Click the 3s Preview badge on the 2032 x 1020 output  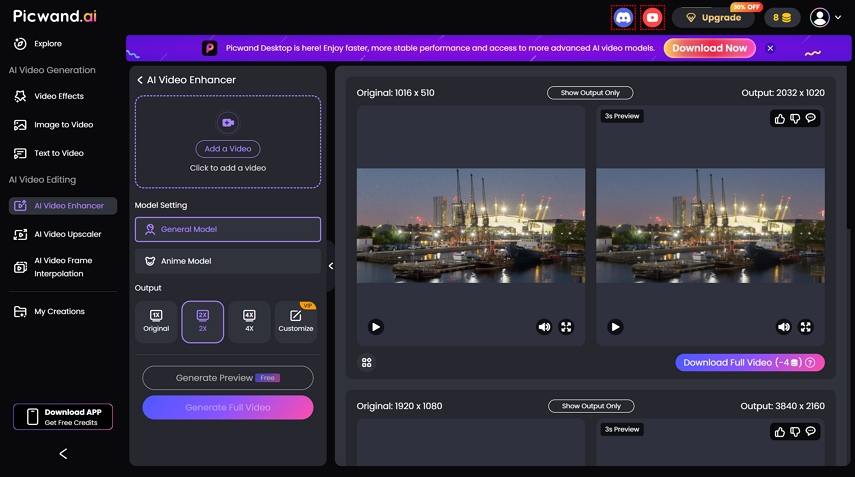622,116
